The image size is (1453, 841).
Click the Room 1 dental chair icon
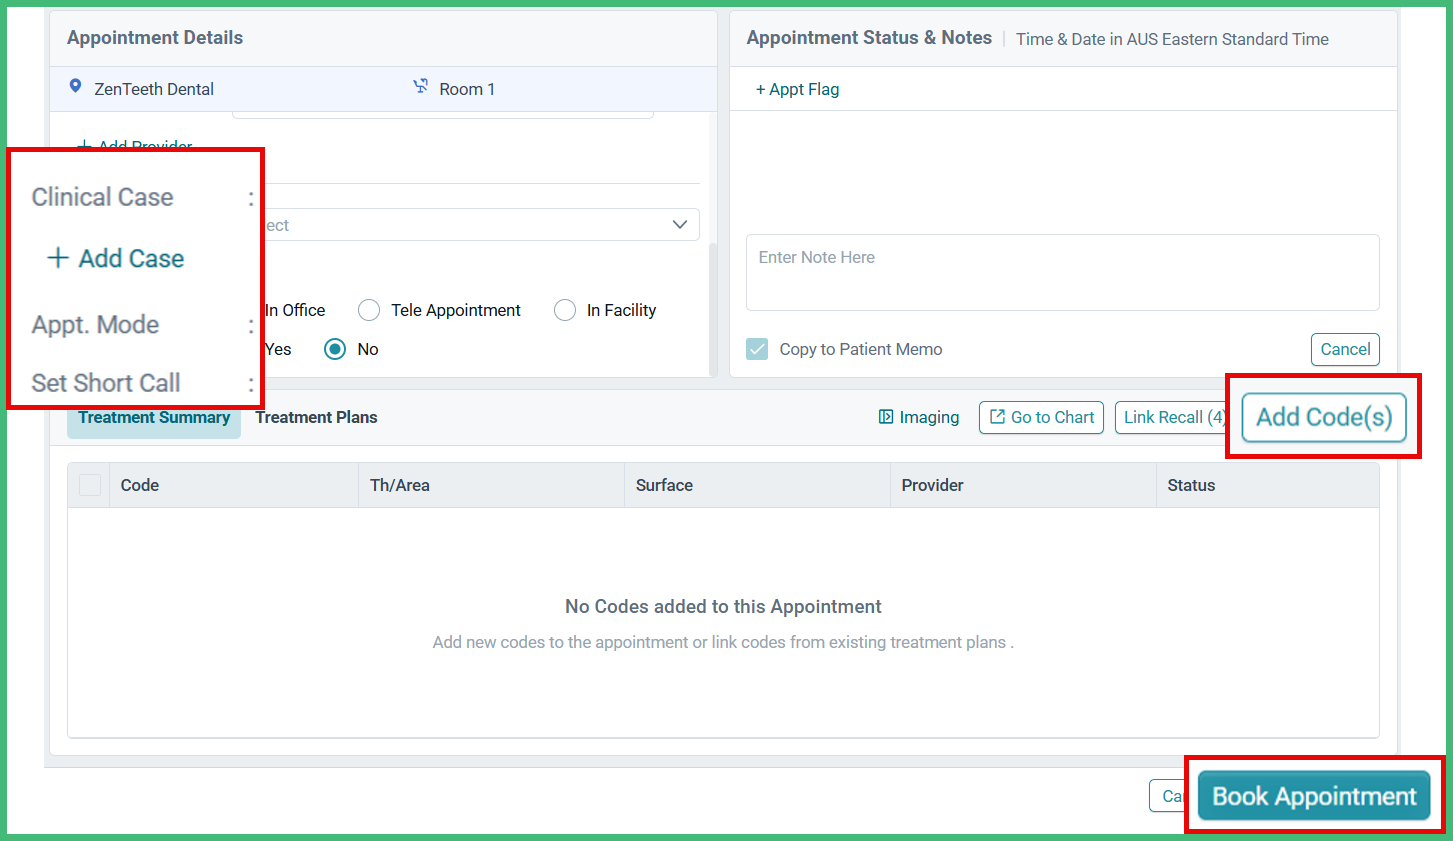(421, 87)
